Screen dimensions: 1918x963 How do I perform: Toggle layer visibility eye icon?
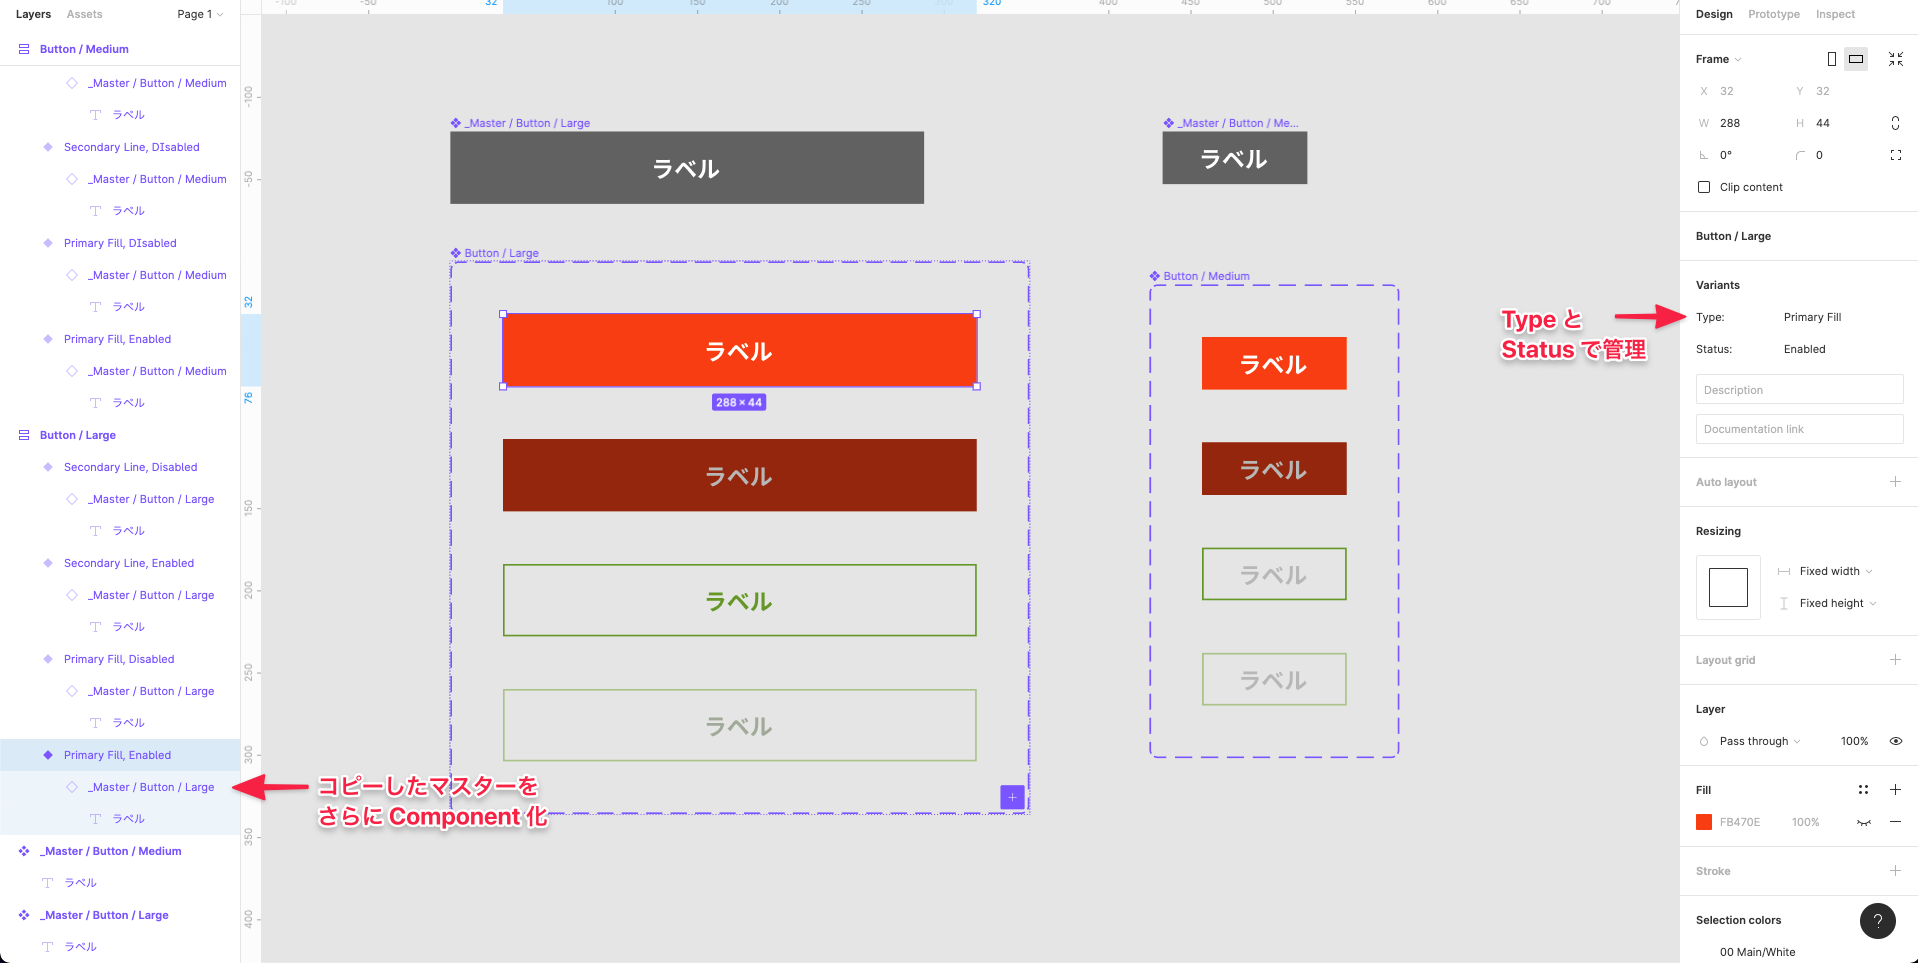pos(1895,741)
